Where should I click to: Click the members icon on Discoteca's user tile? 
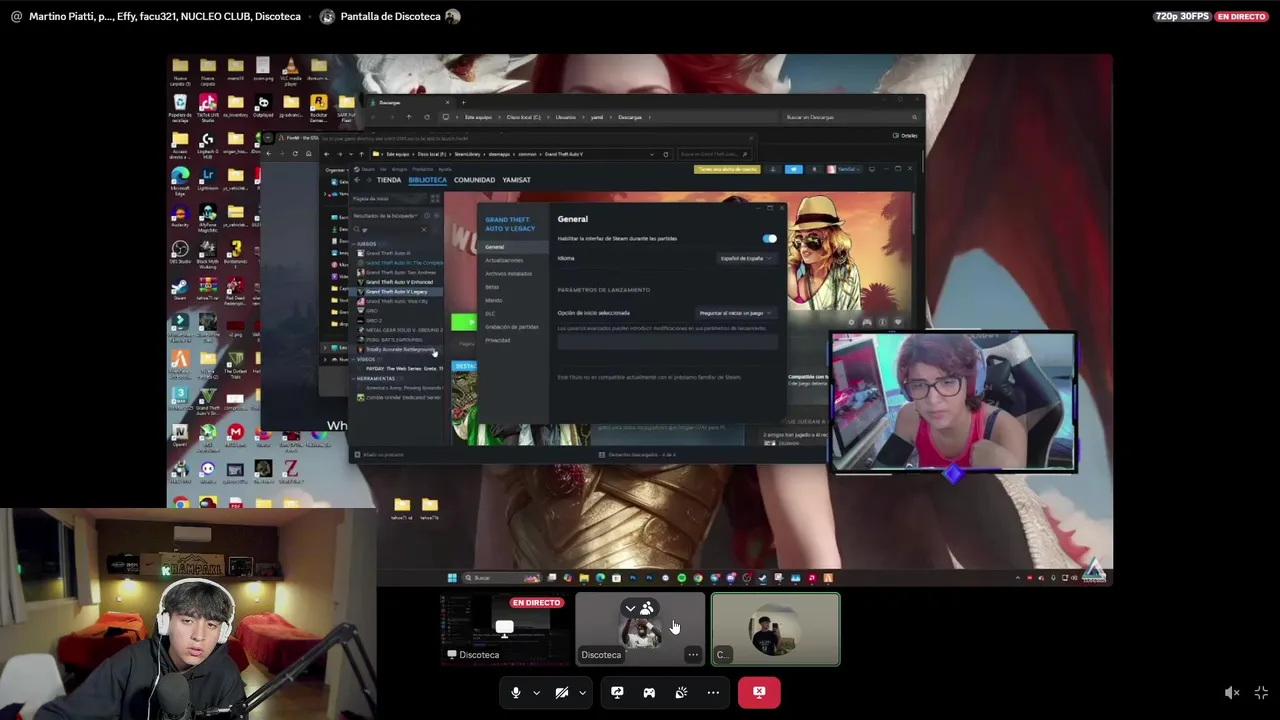[x=647, y=608]
